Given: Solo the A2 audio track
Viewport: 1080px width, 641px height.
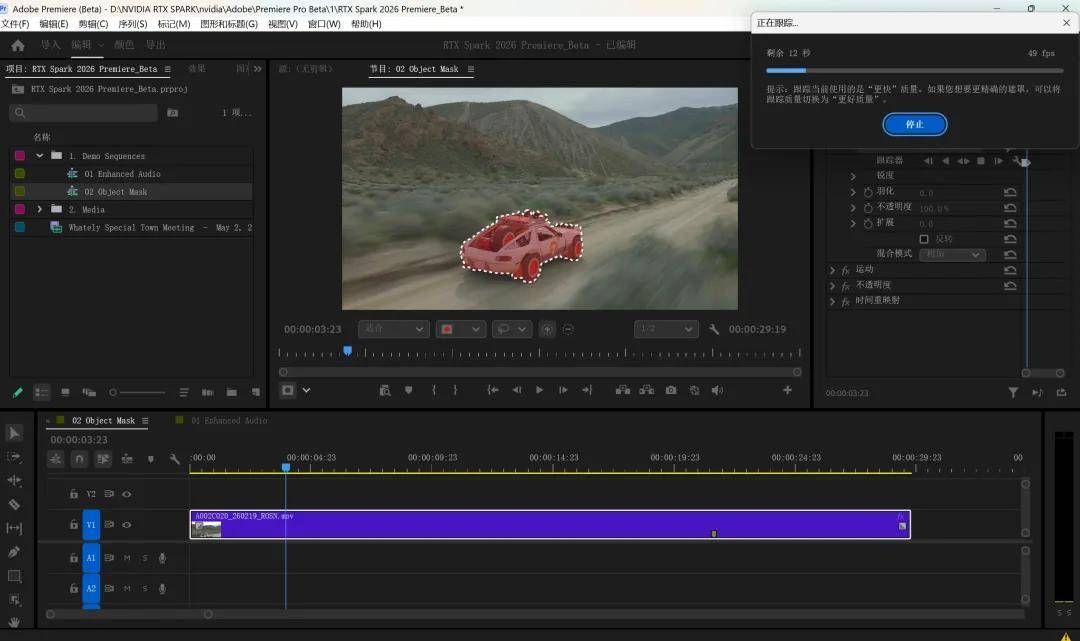Looking at the screenshot, I should point(145,589).
